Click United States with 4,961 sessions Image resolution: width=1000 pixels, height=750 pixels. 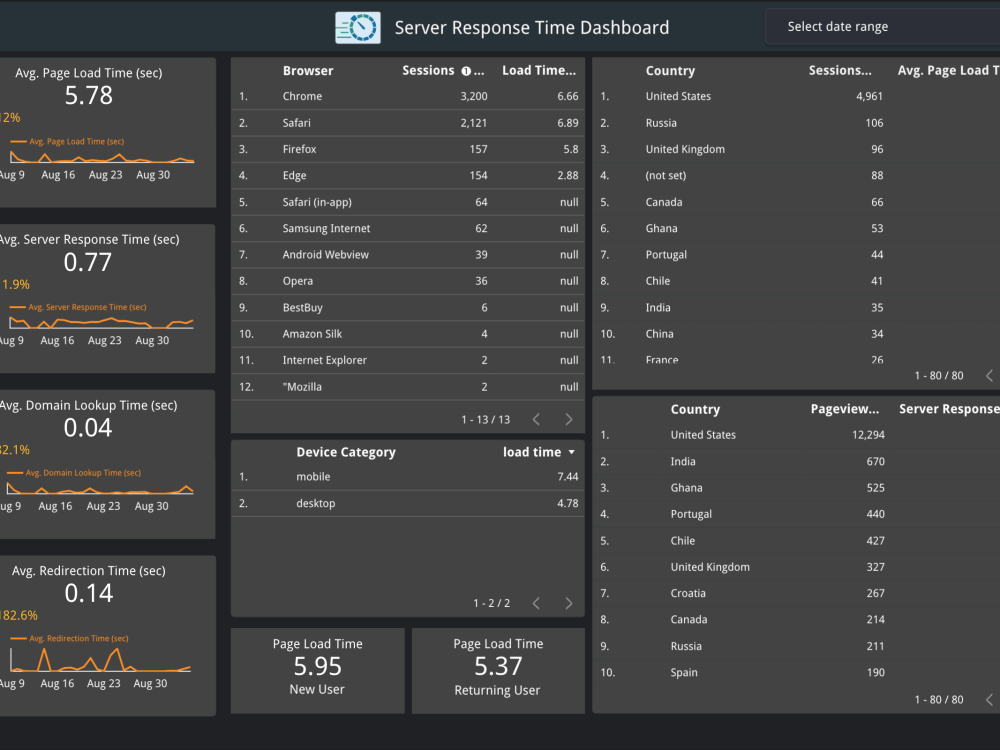[x=796, y=96]
